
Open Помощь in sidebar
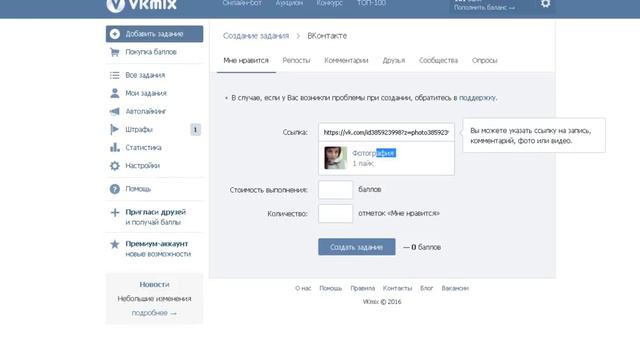[138, 189]
